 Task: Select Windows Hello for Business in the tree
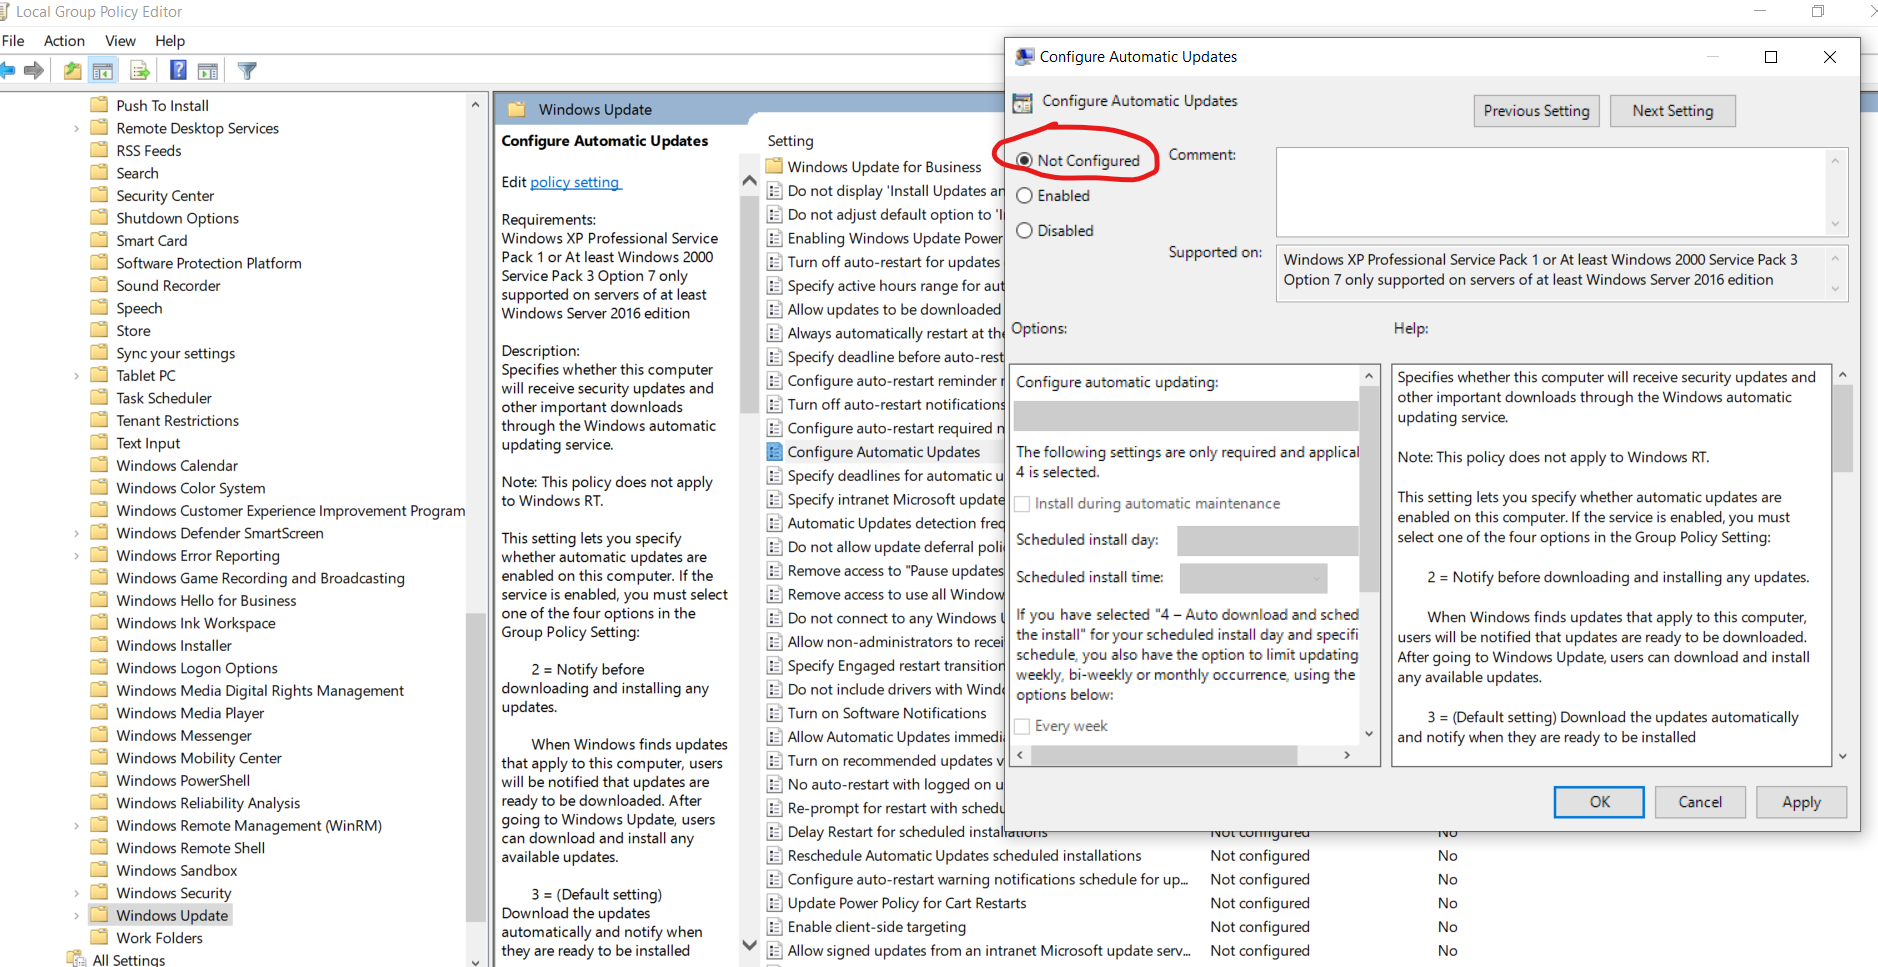pos(206,600)
